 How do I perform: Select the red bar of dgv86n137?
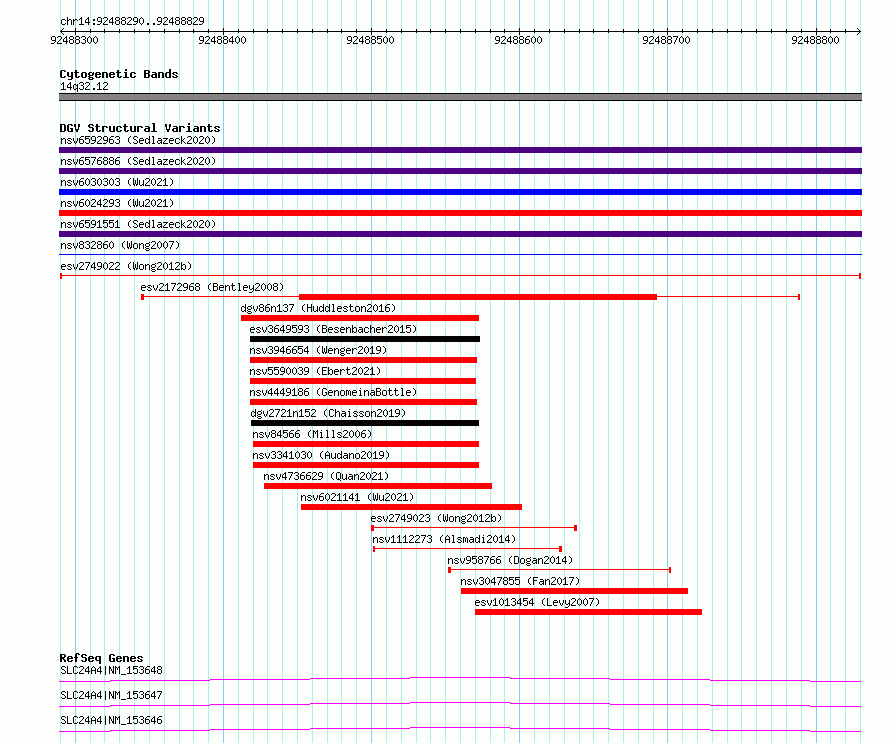(x=360, y=318)
